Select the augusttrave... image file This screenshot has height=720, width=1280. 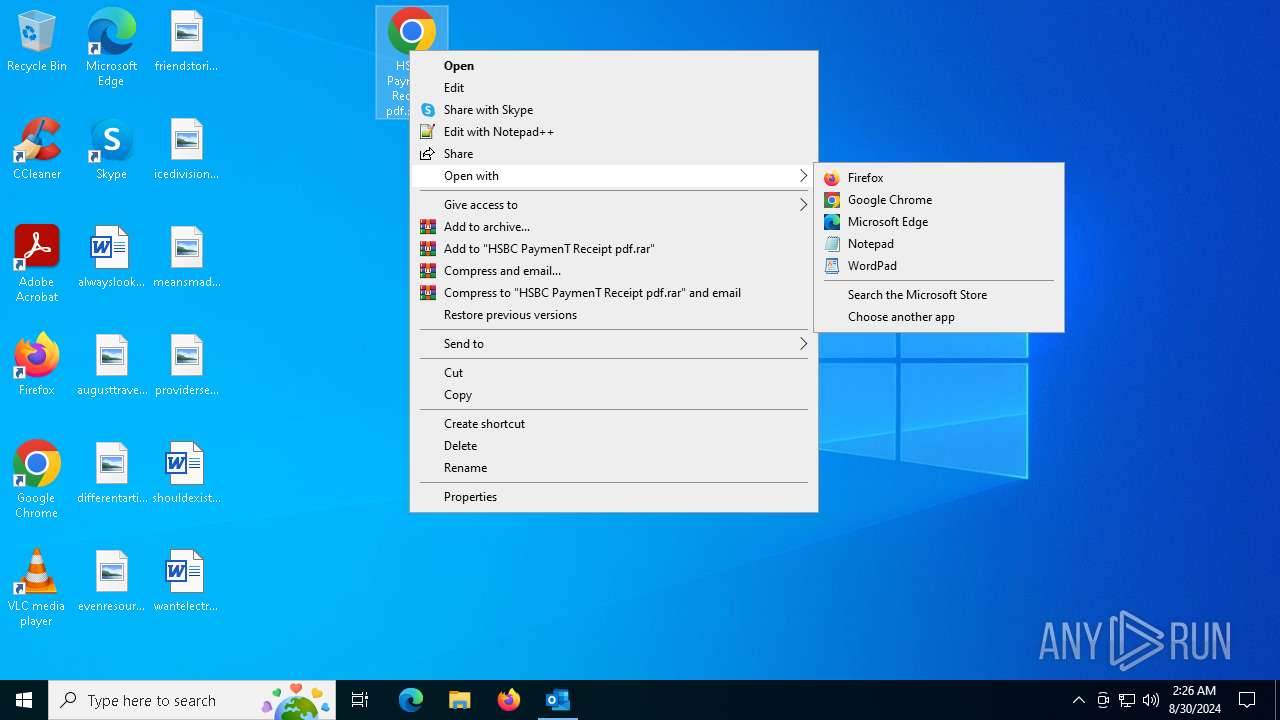point(111,366)
